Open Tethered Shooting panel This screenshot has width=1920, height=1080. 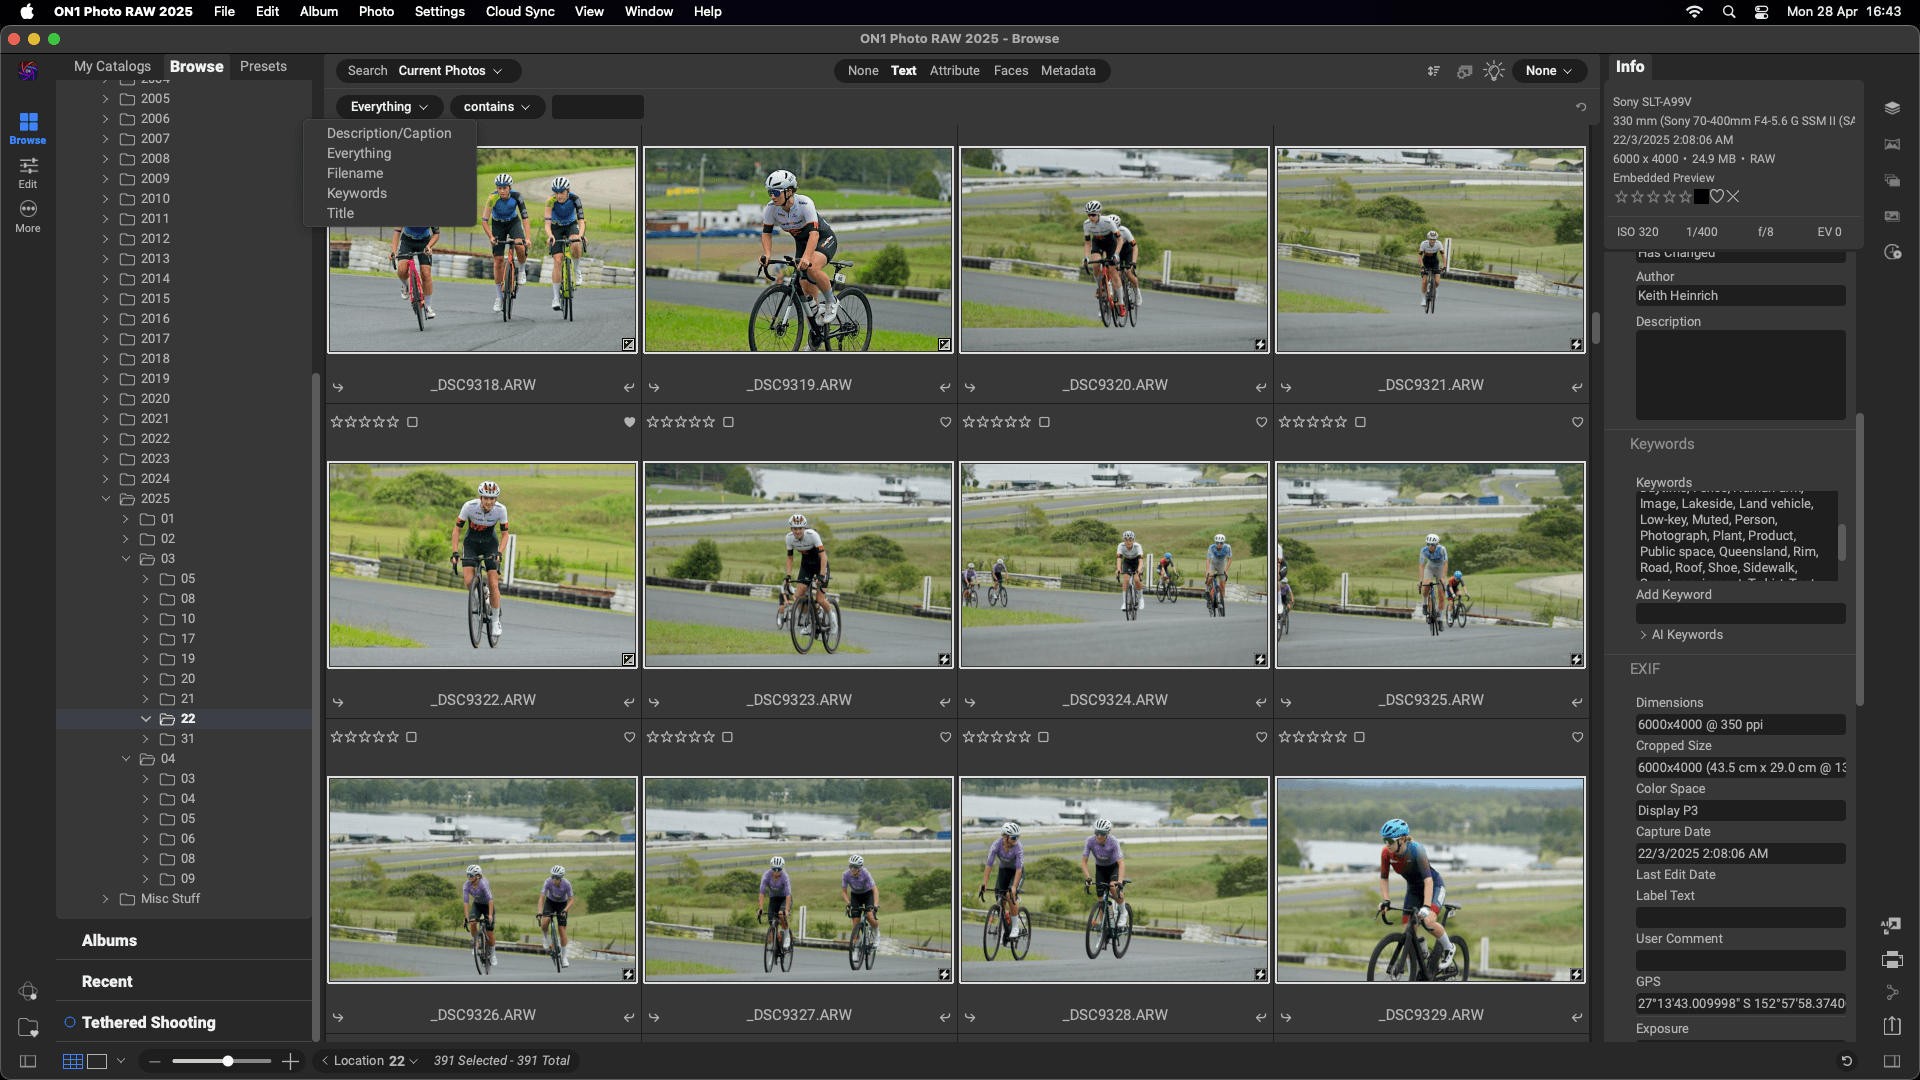(x=148, y=1022)
